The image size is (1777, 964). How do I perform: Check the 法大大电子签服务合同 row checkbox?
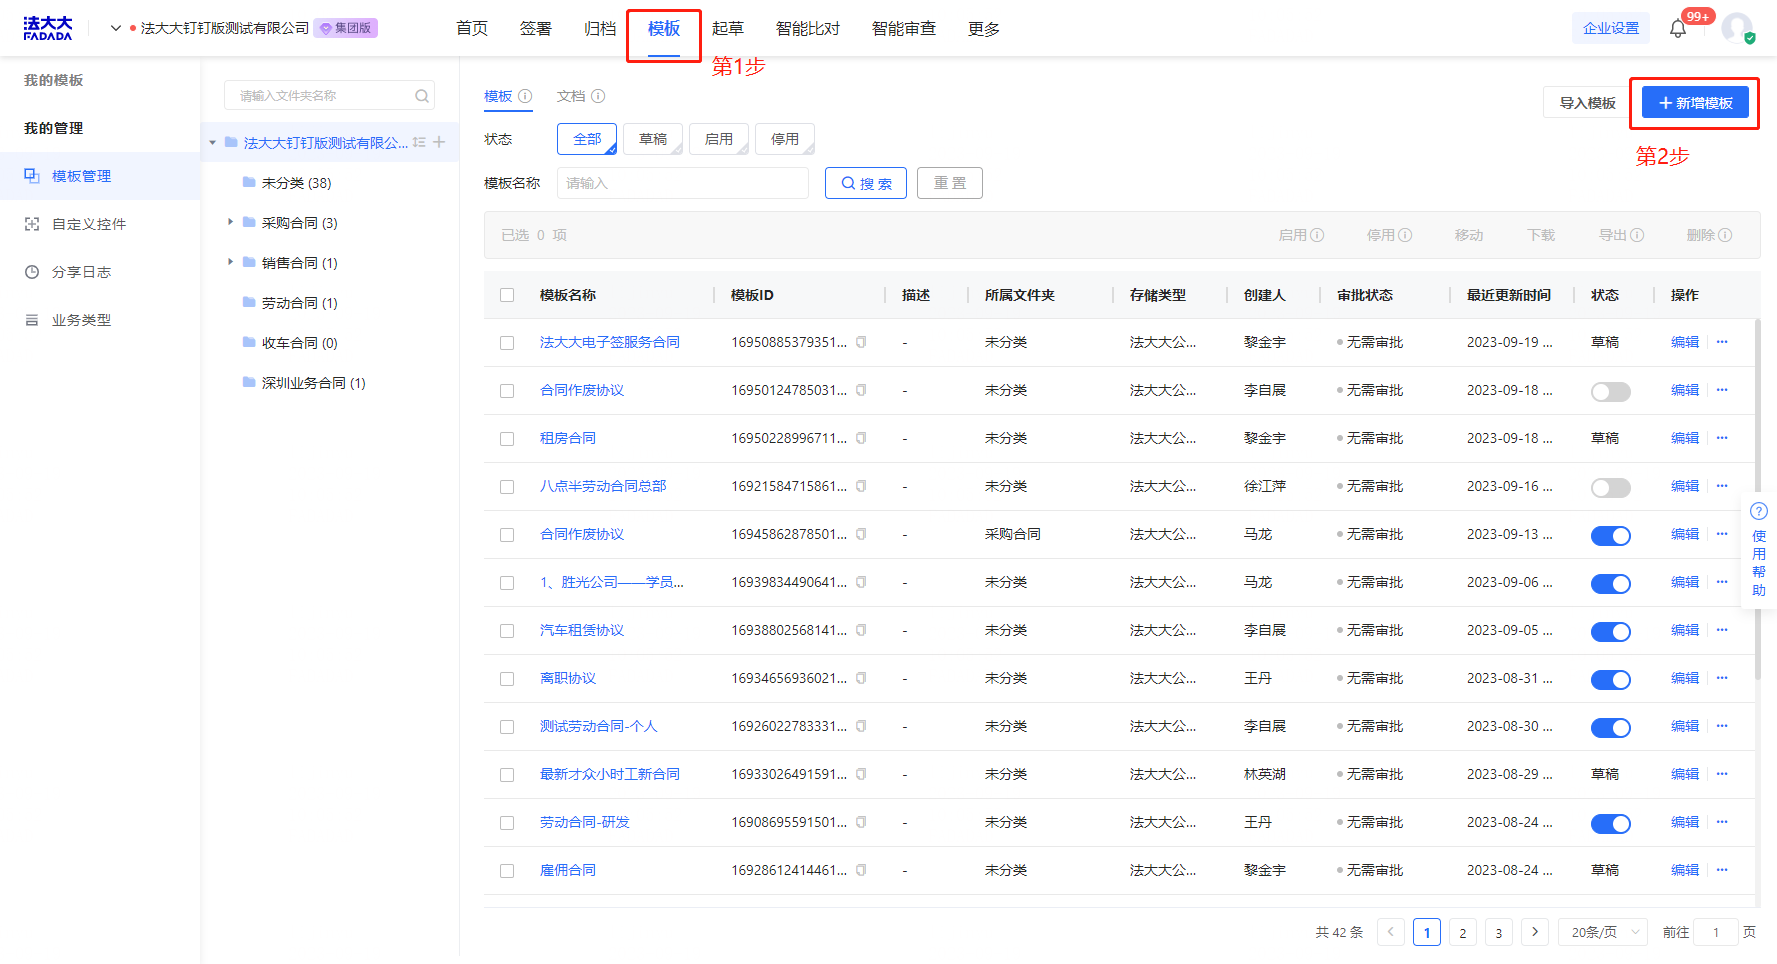point(507,343)
